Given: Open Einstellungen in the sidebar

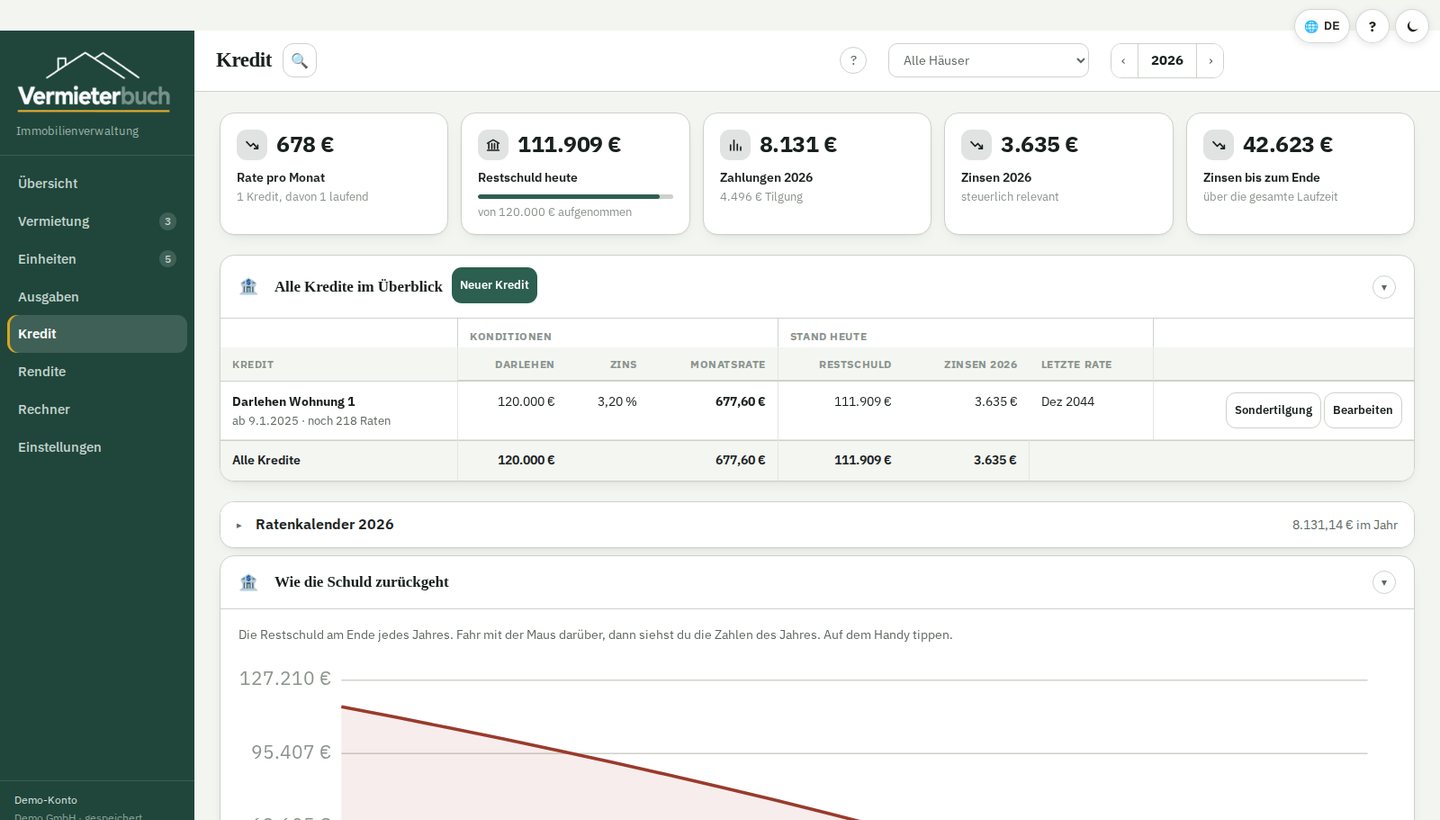Looking at the screenshot, I should coord(97,447).
